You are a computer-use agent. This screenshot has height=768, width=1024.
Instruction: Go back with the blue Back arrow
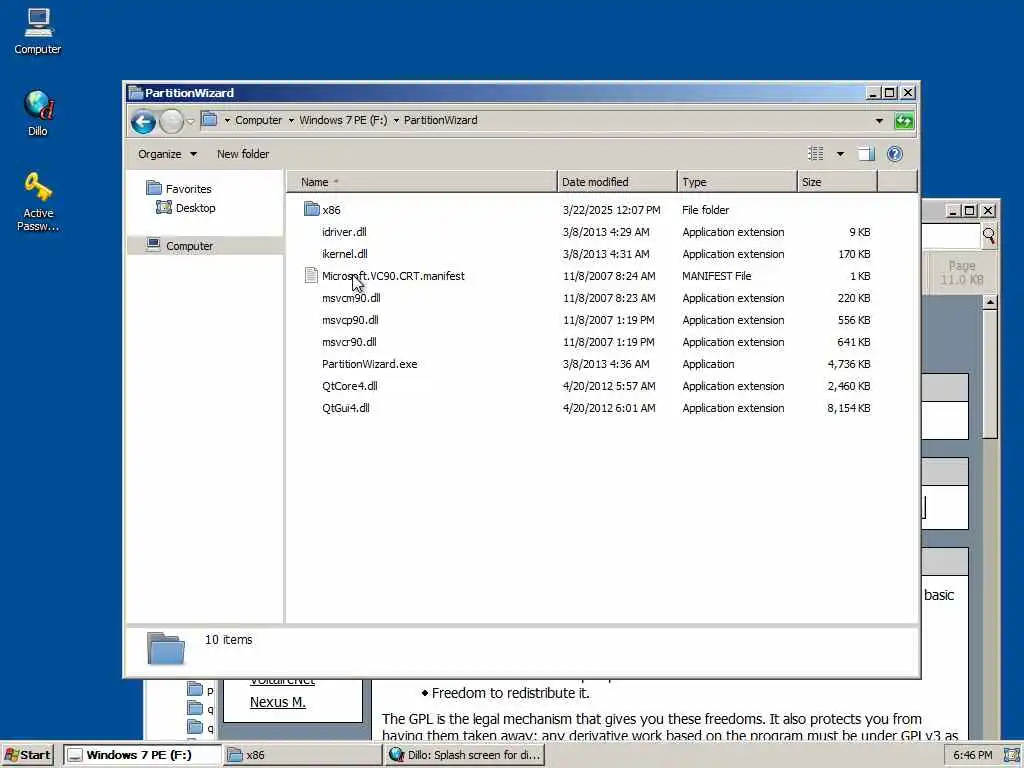[x=143, y=122]
